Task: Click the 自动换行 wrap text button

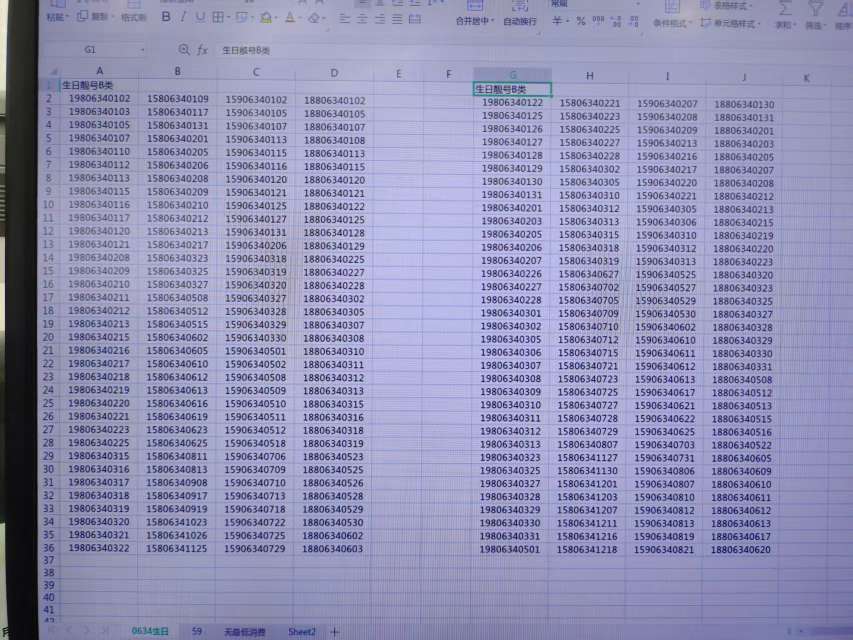Action: [519, 21]
